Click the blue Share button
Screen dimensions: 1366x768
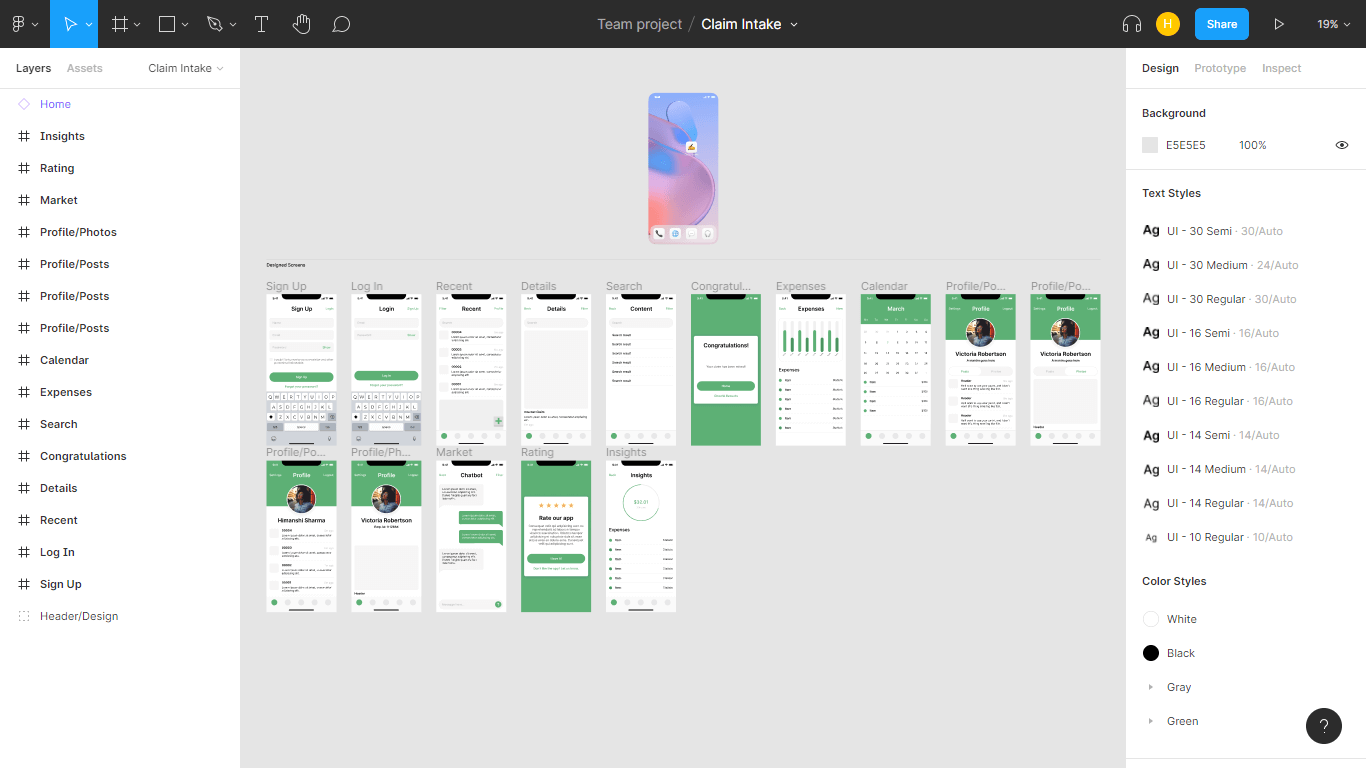[1221, 24]
